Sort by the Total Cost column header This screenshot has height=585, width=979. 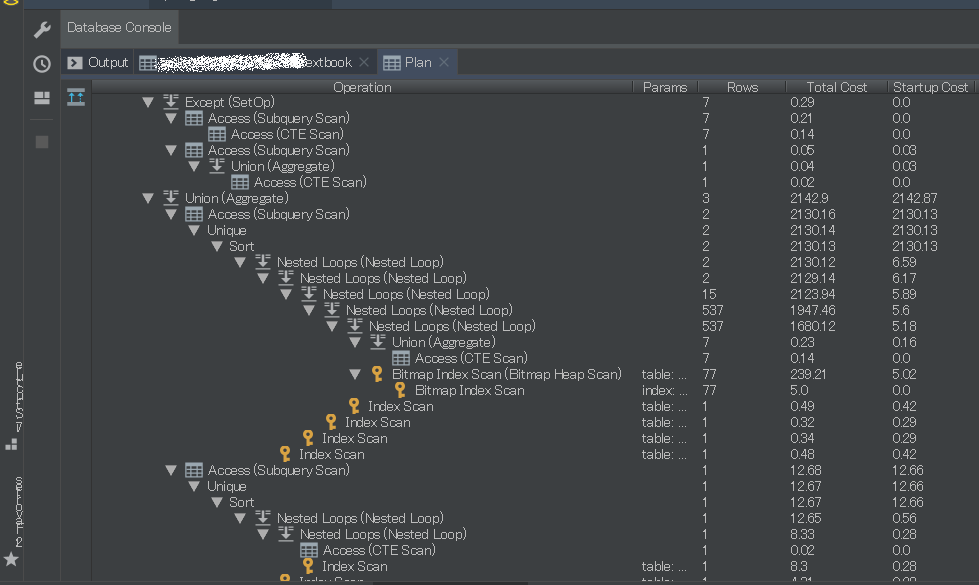837,87
